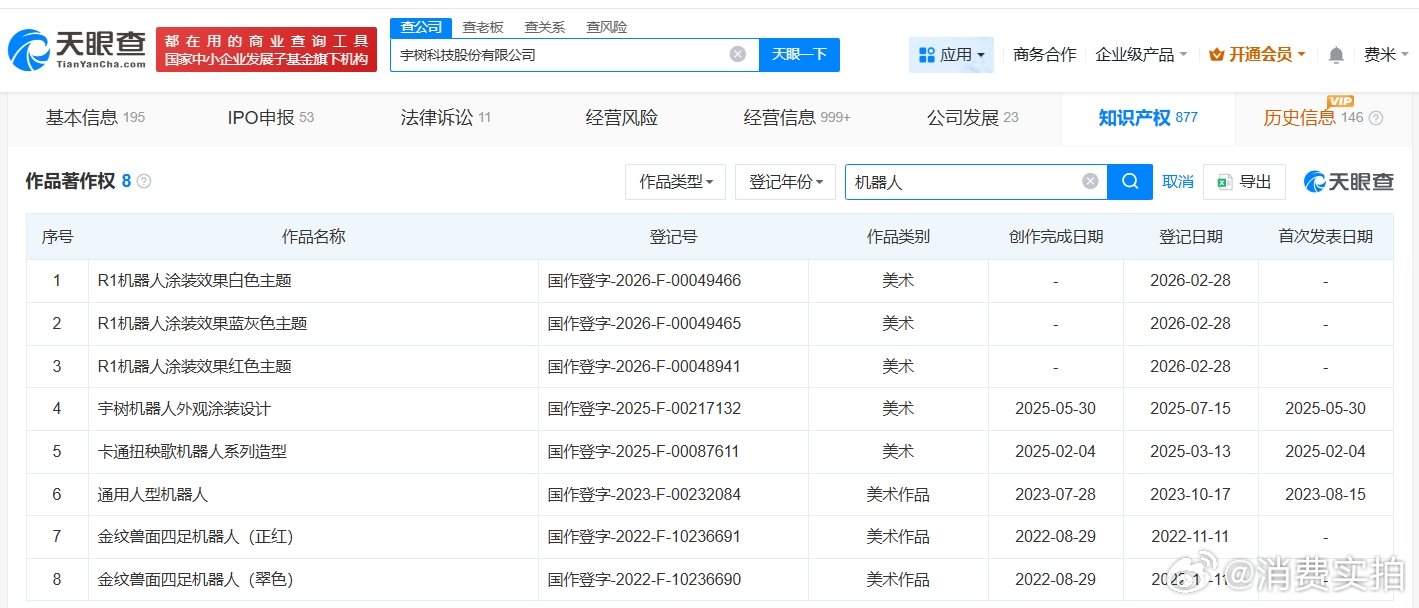
Task: Click the 导出 export button
Action: tap(1244, 182)
